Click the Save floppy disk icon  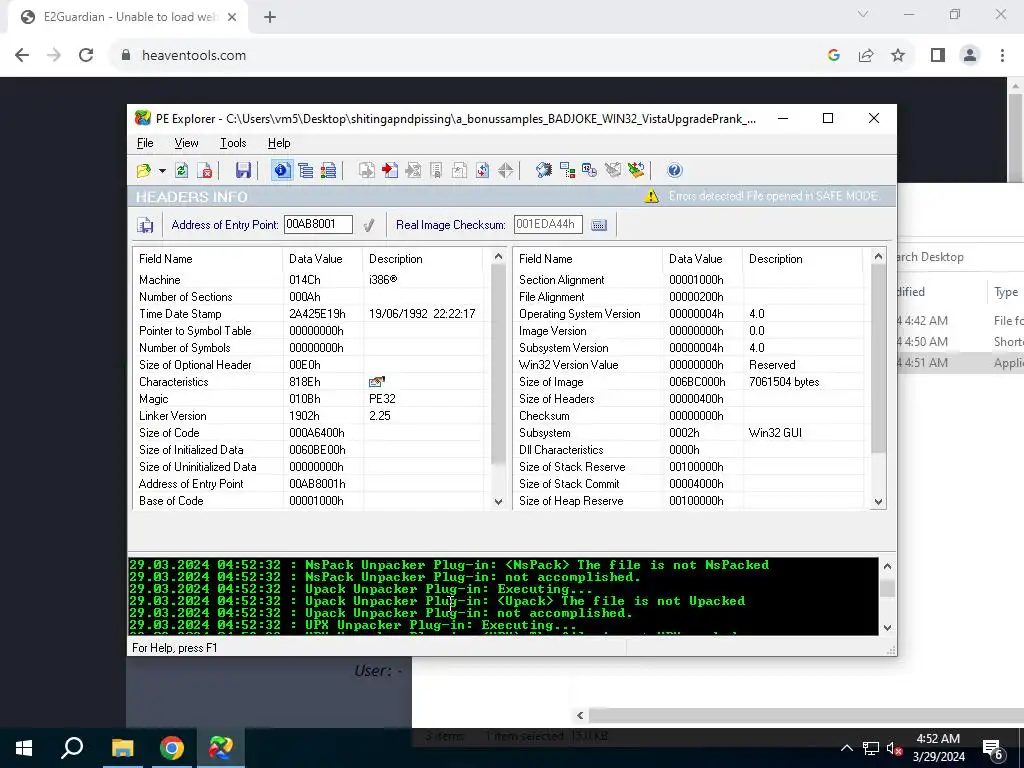pos(243,170)
